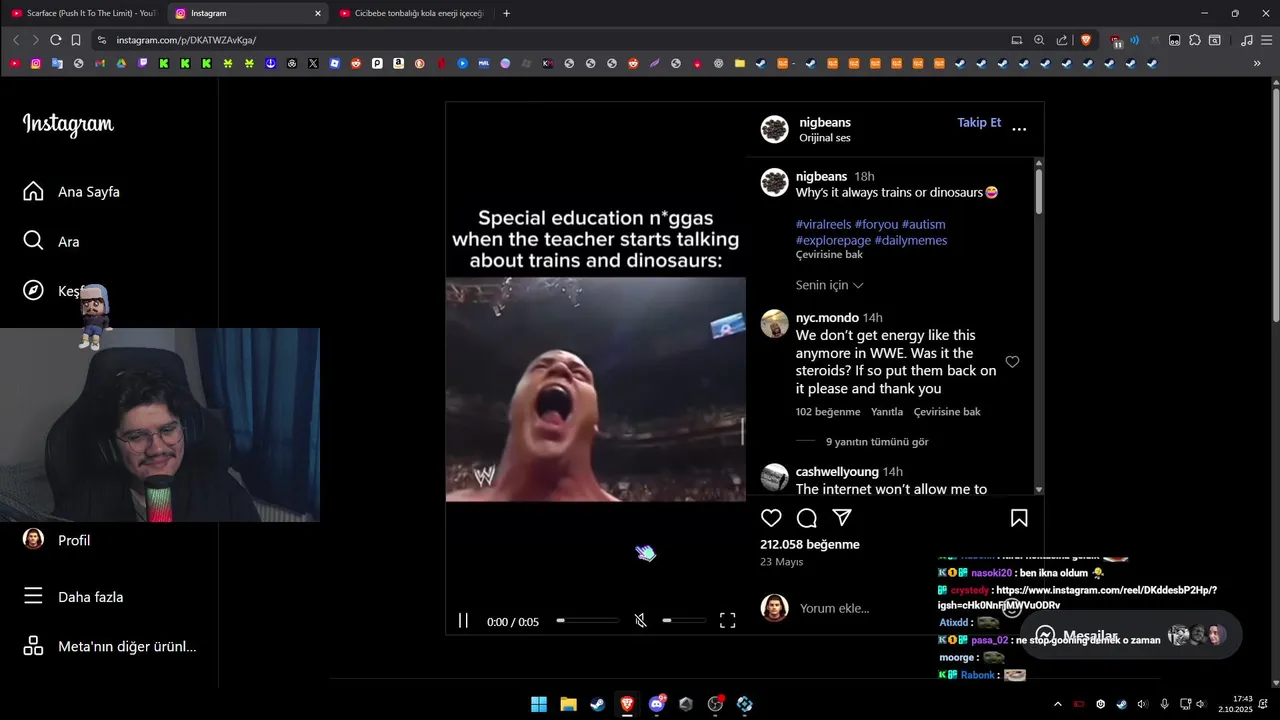This screenshot has width=1280, height=720.
Task: Open X bookmark in bookmarks bar
Action: coord(313,63)
